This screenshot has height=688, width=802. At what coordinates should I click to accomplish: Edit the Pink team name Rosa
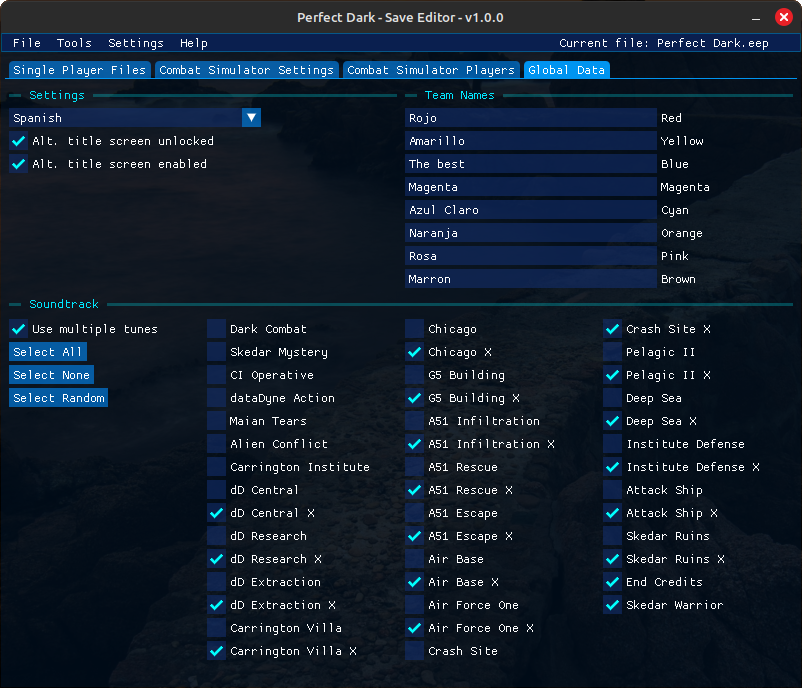(530, 256)
